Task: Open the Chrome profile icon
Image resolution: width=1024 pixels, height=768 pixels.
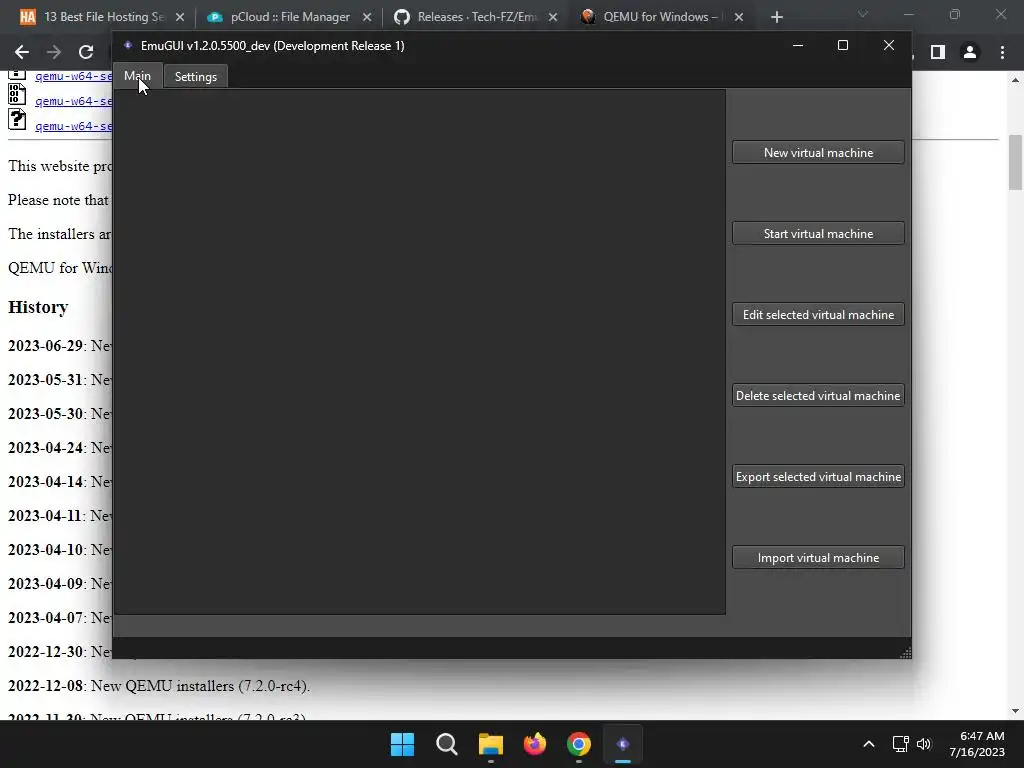Action: click(970, 52)
